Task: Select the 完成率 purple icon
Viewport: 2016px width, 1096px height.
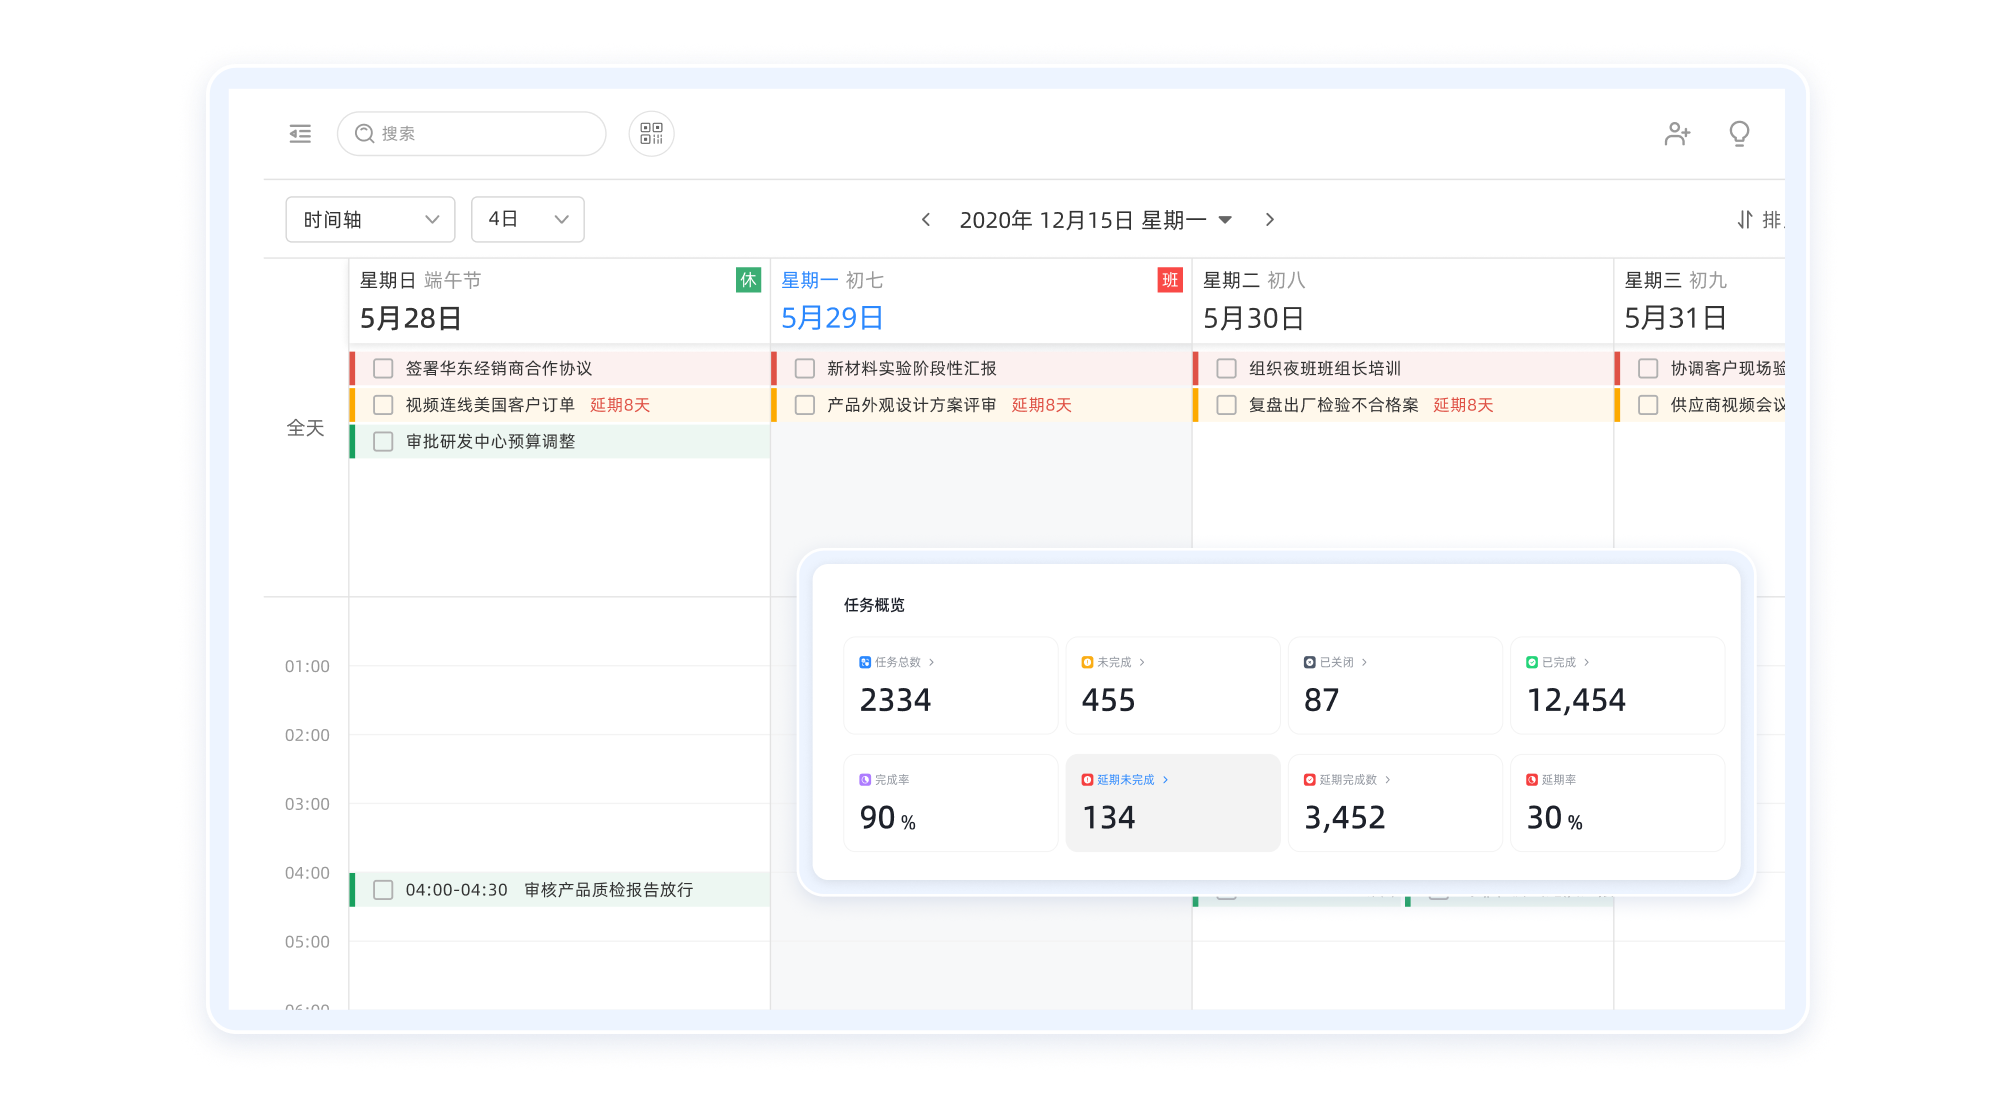Action: (865, 780)
